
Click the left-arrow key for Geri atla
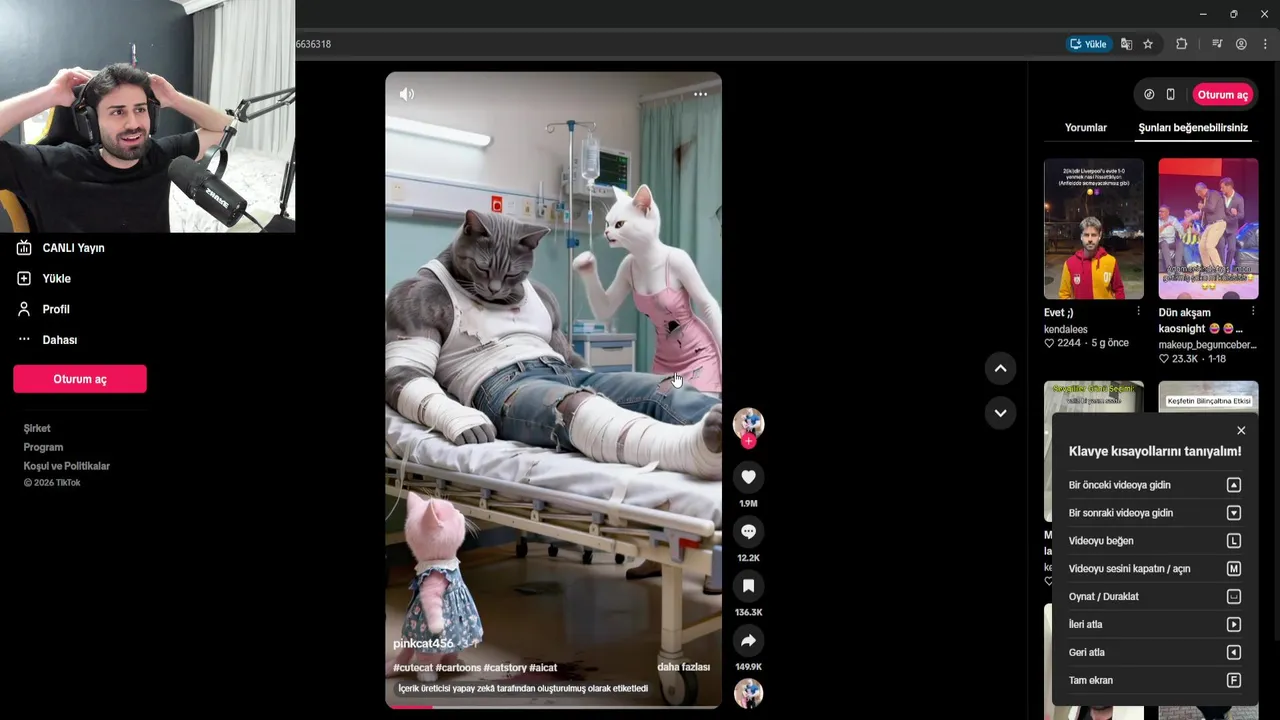pos(1234,653)
